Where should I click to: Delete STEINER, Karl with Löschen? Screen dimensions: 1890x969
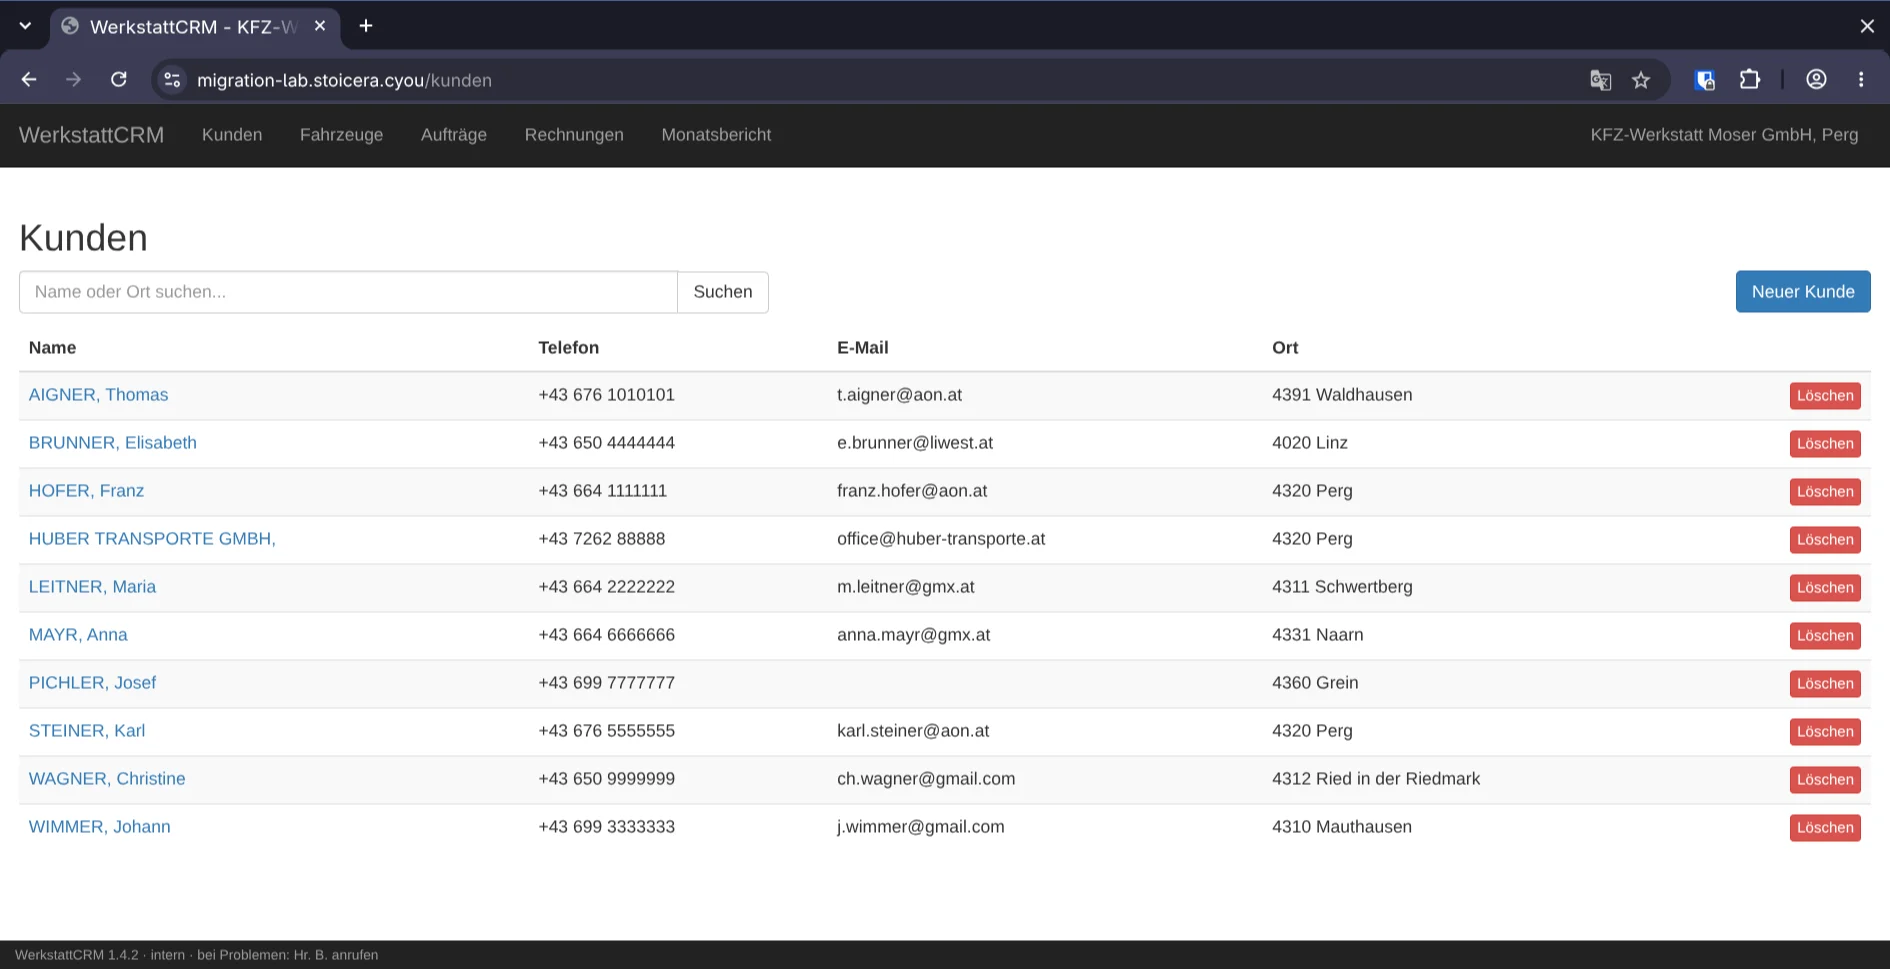[1825, 732]
